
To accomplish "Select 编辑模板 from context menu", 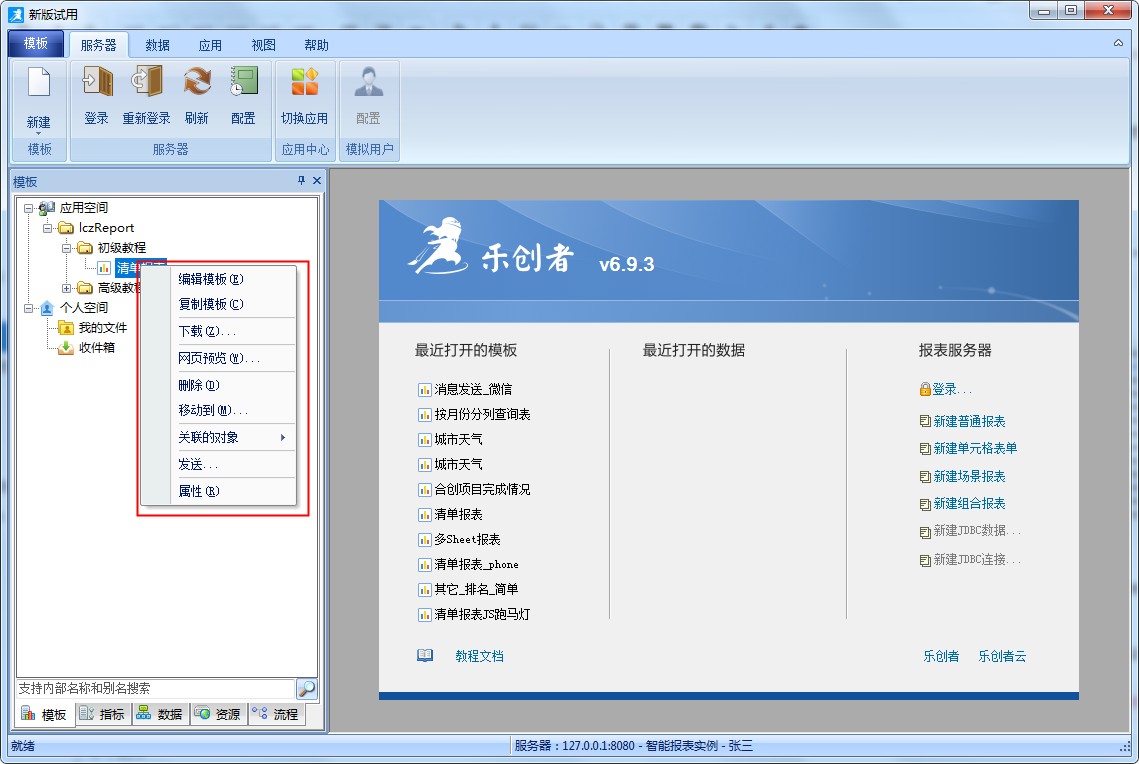I will click(x=210, y=279).
